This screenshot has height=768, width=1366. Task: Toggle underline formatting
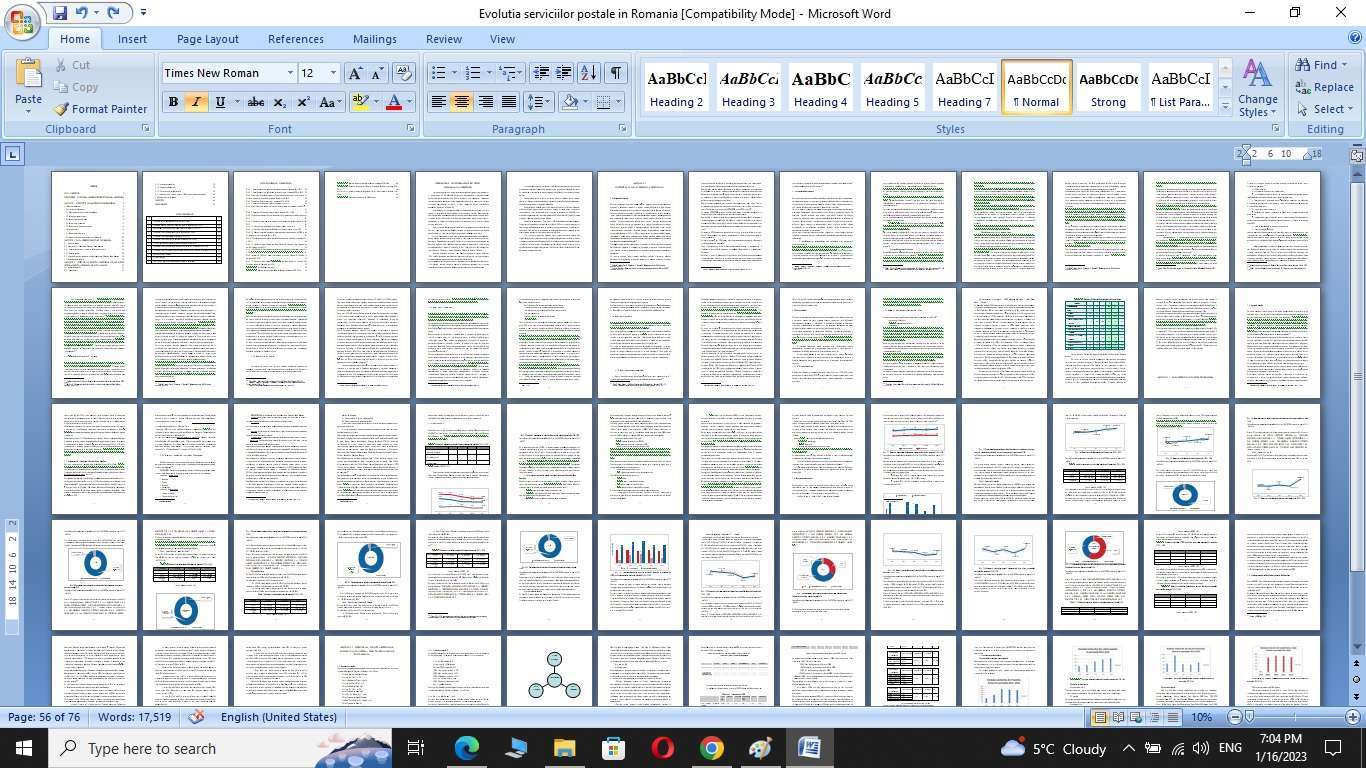point(219,102)
